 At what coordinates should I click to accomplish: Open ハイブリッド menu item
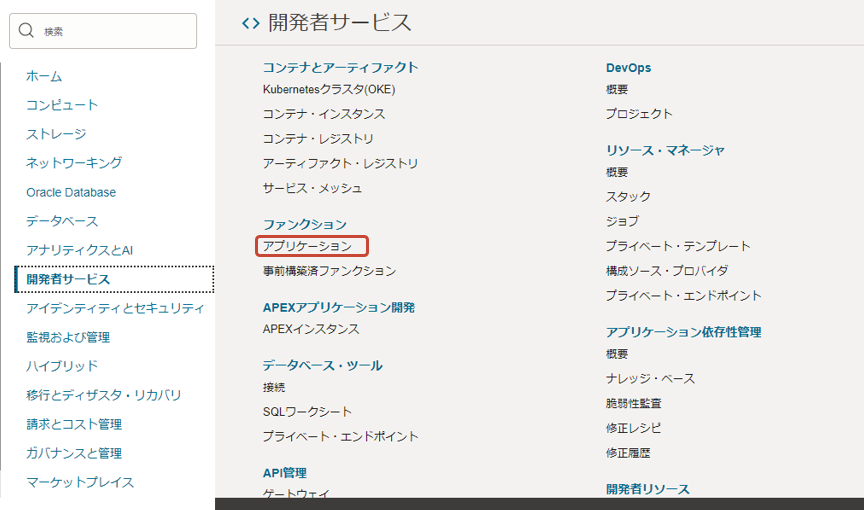click(x=62, y=366)
